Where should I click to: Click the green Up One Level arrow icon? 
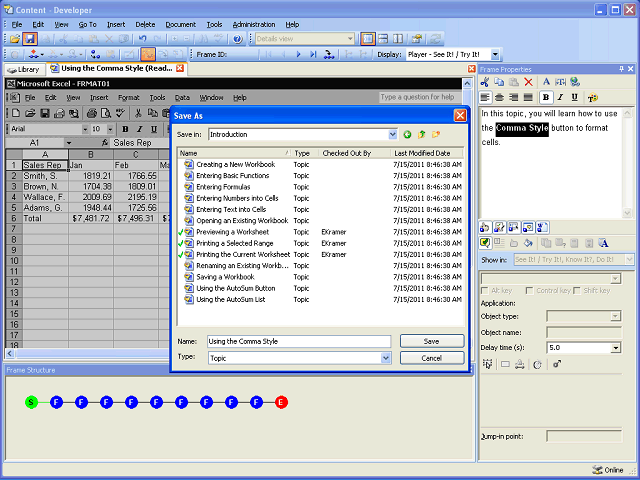click(421, 134)
